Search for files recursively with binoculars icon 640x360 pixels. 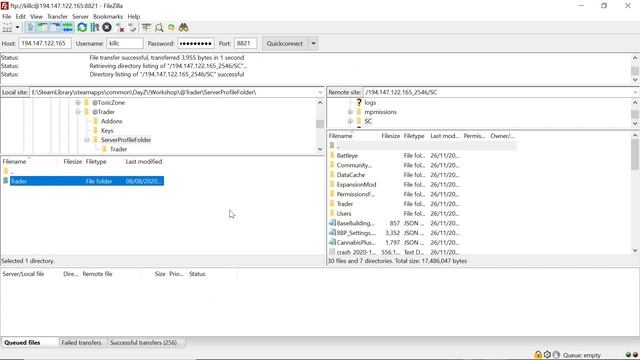(x=184, y=27)
